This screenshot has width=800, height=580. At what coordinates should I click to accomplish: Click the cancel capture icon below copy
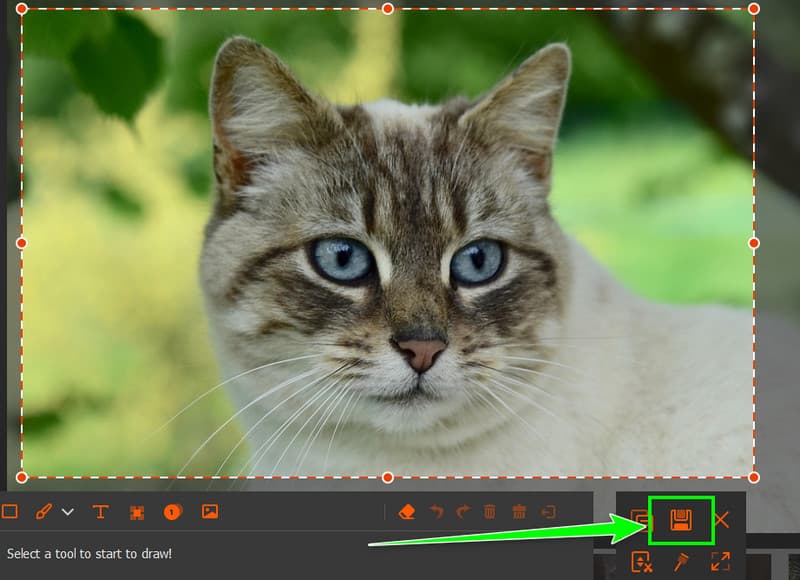(x=642, y=562)
